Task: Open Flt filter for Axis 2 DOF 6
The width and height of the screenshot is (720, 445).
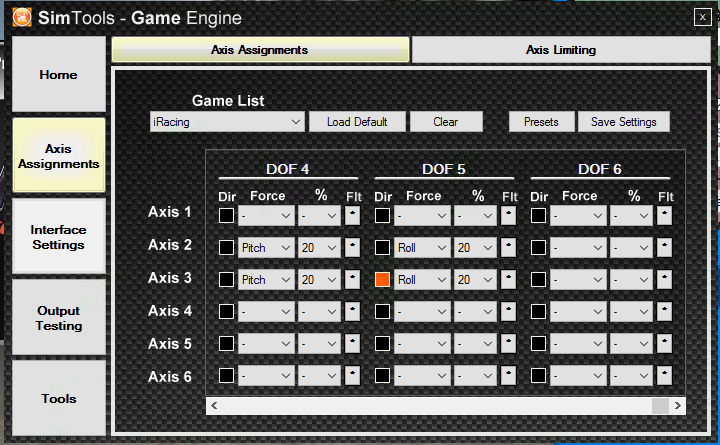Action: coord(664,248)
